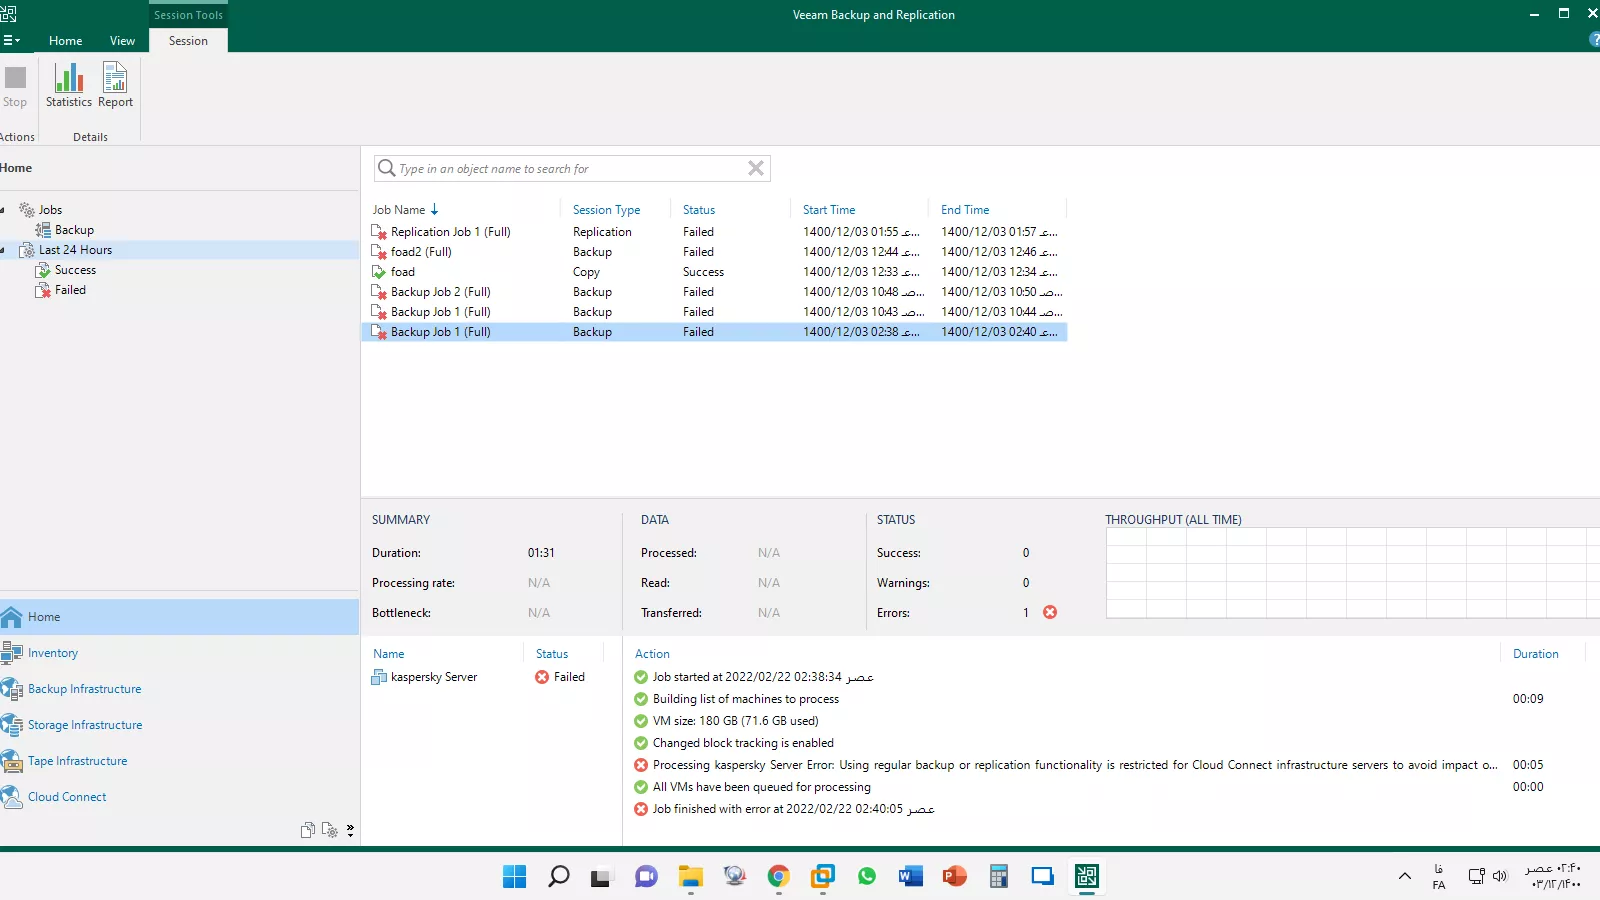
Task: Click the magnifier search icon
Action: click(386, 168)
